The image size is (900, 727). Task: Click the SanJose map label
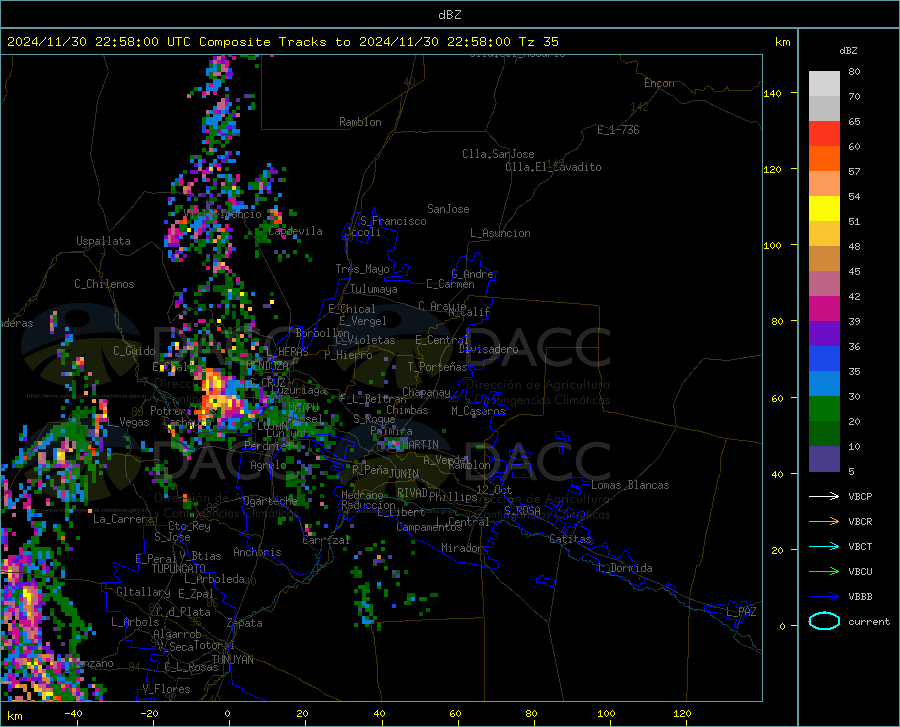click(448, 209)
